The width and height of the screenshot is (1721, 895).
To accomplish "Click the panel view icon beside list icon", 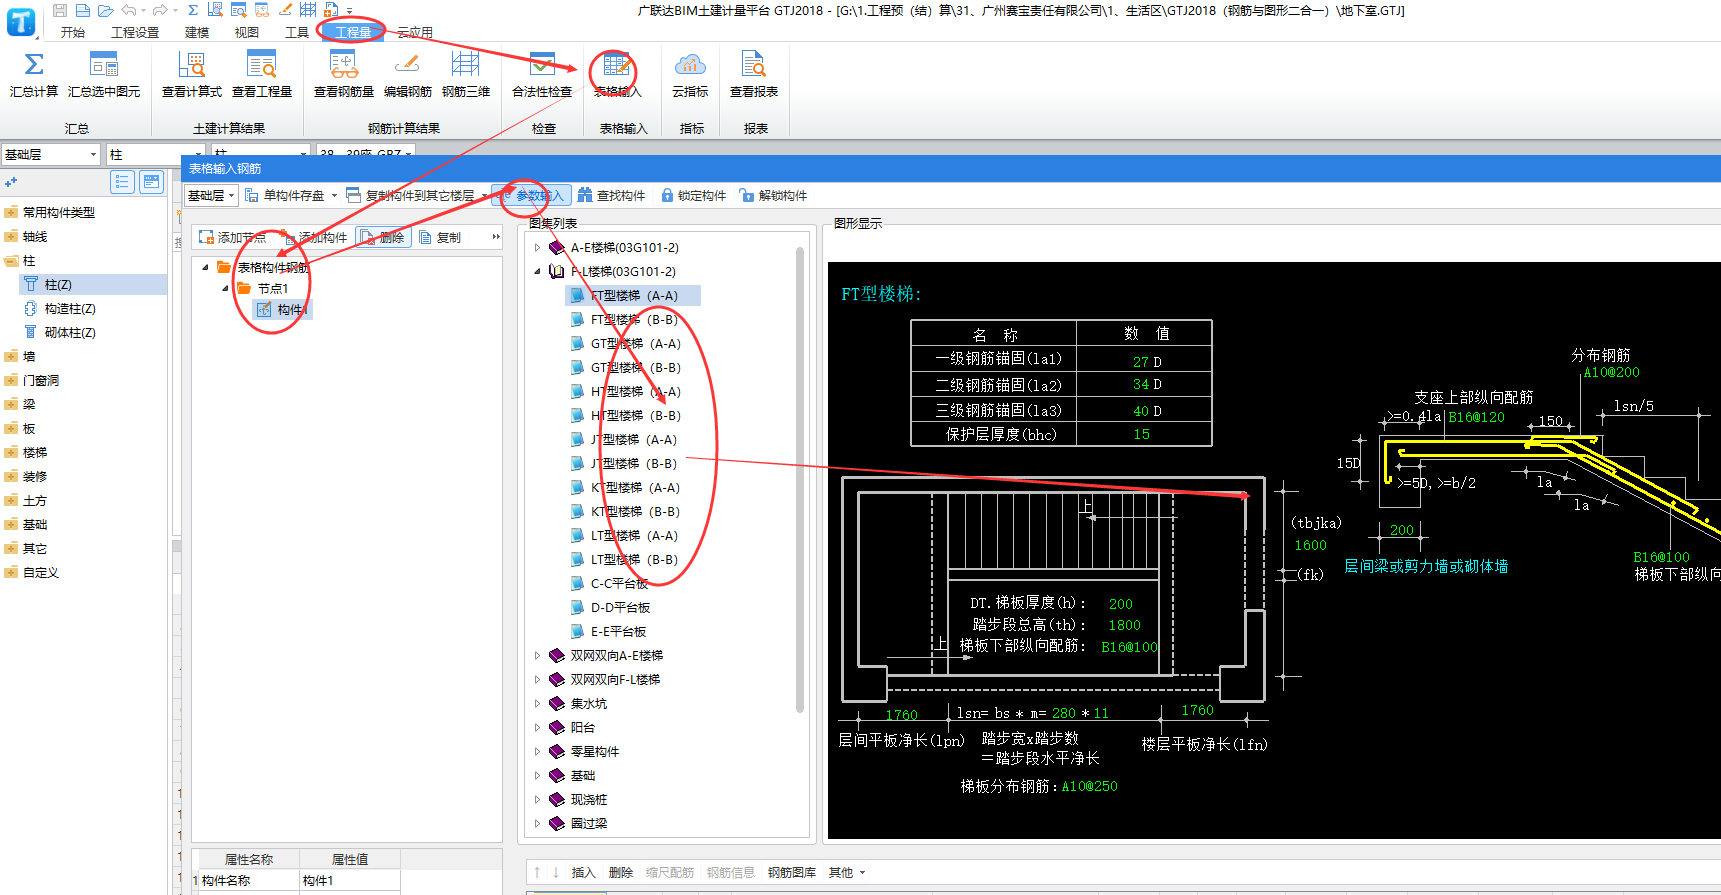I will point(152,182).
